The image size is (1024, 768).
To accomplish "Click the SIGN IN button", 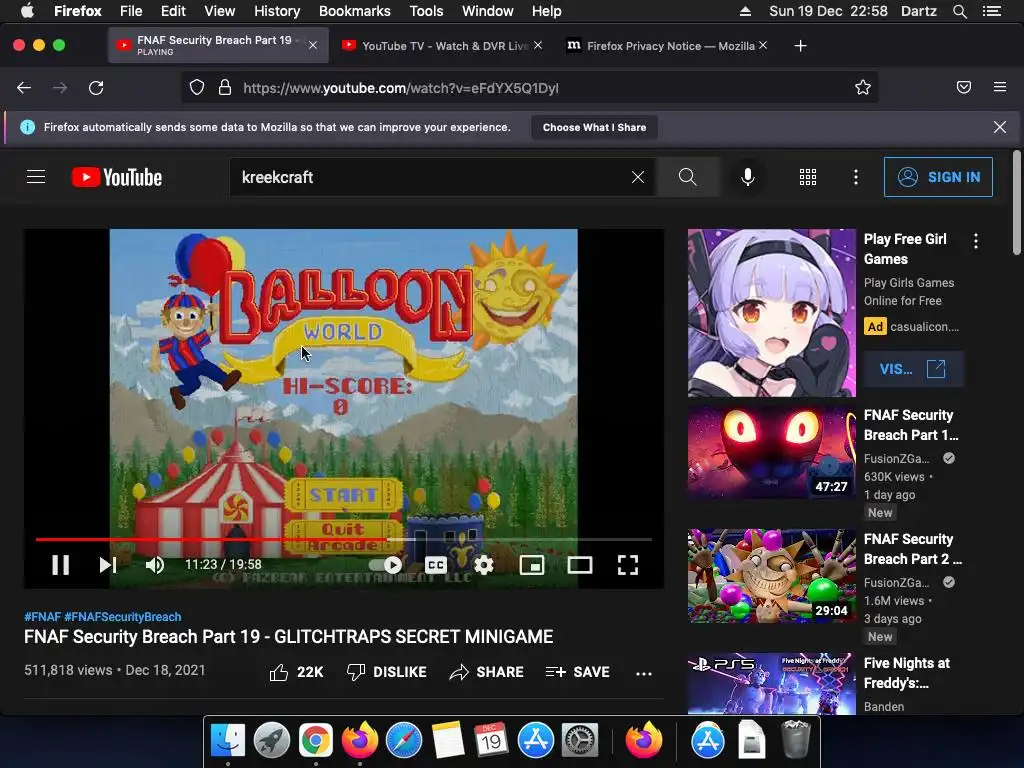I will click(x=938, y=177).
